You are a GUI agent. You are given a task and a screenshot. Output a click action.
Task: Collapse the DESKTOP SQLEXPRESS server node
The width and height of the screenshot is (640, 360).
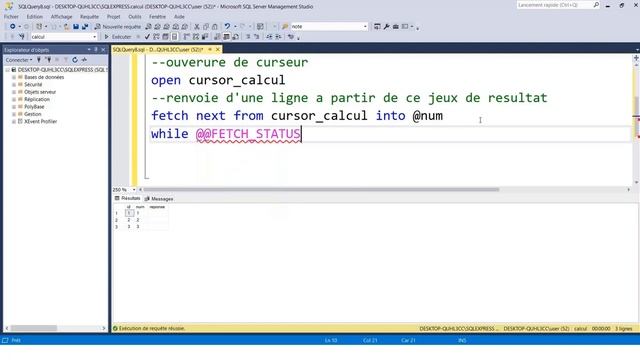7,70
